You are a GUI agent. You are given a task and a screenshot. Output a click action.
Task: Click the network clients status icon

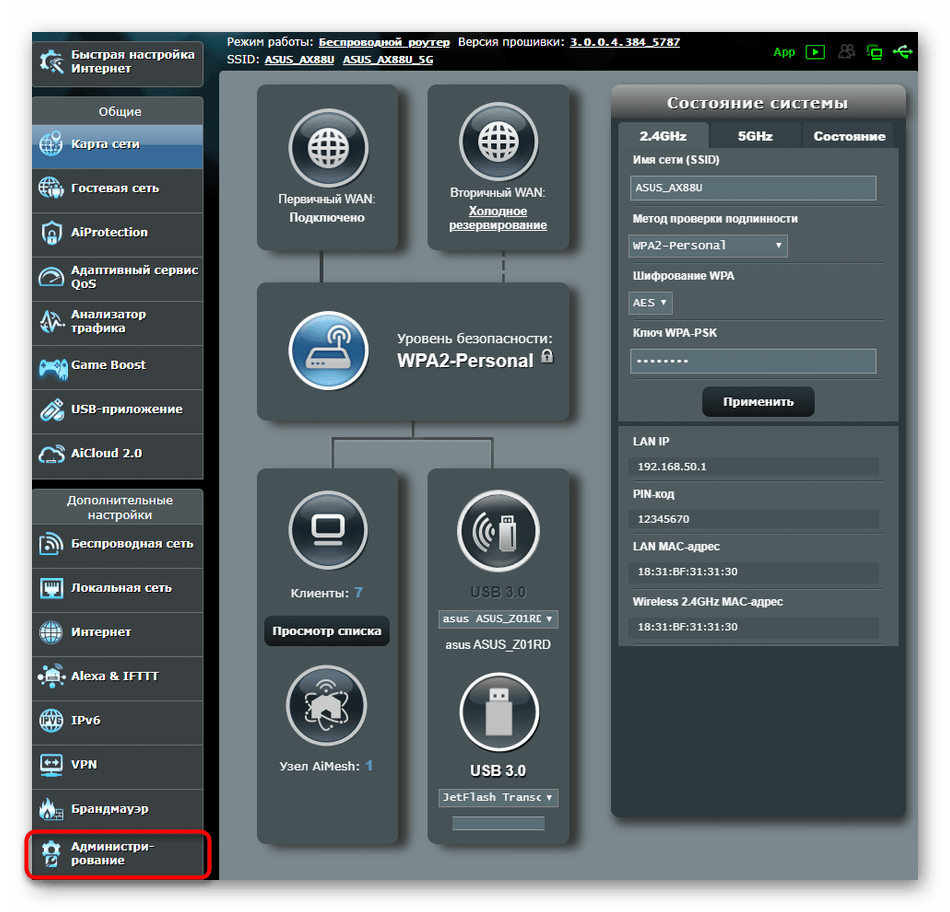tap(874, 52)
